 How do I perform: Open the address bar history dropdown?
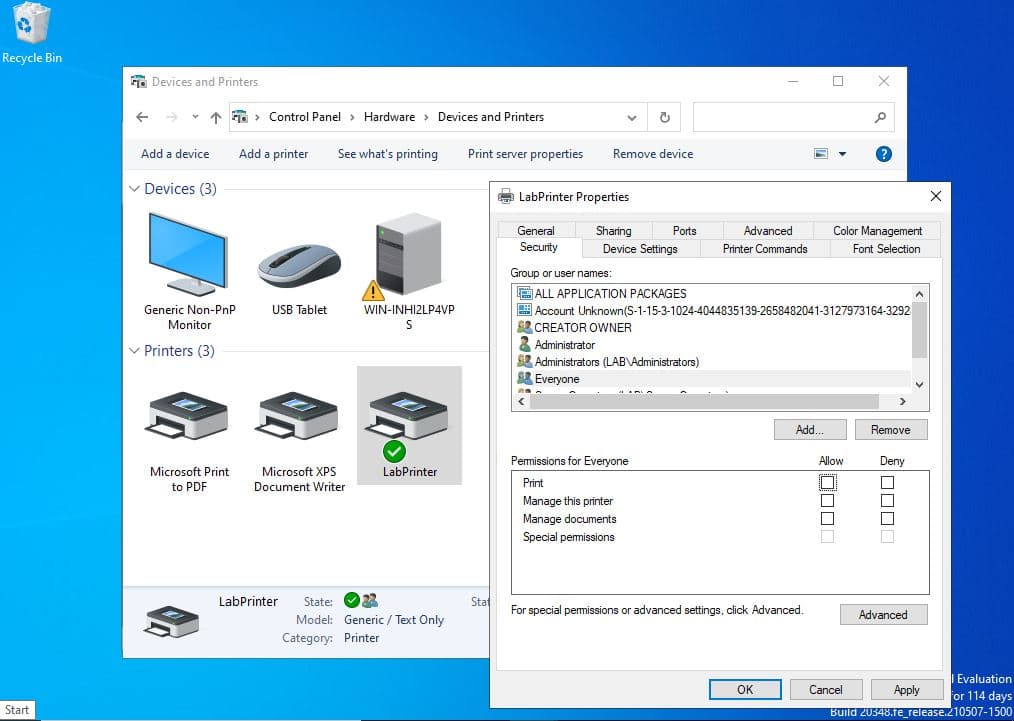631,117
